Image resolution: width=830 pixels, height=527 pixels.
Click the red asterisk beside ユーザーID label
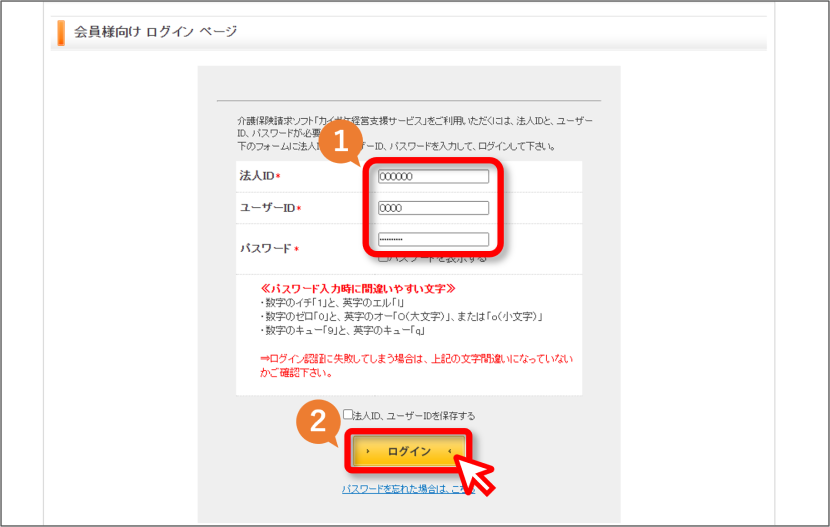[x=299, y=208]
